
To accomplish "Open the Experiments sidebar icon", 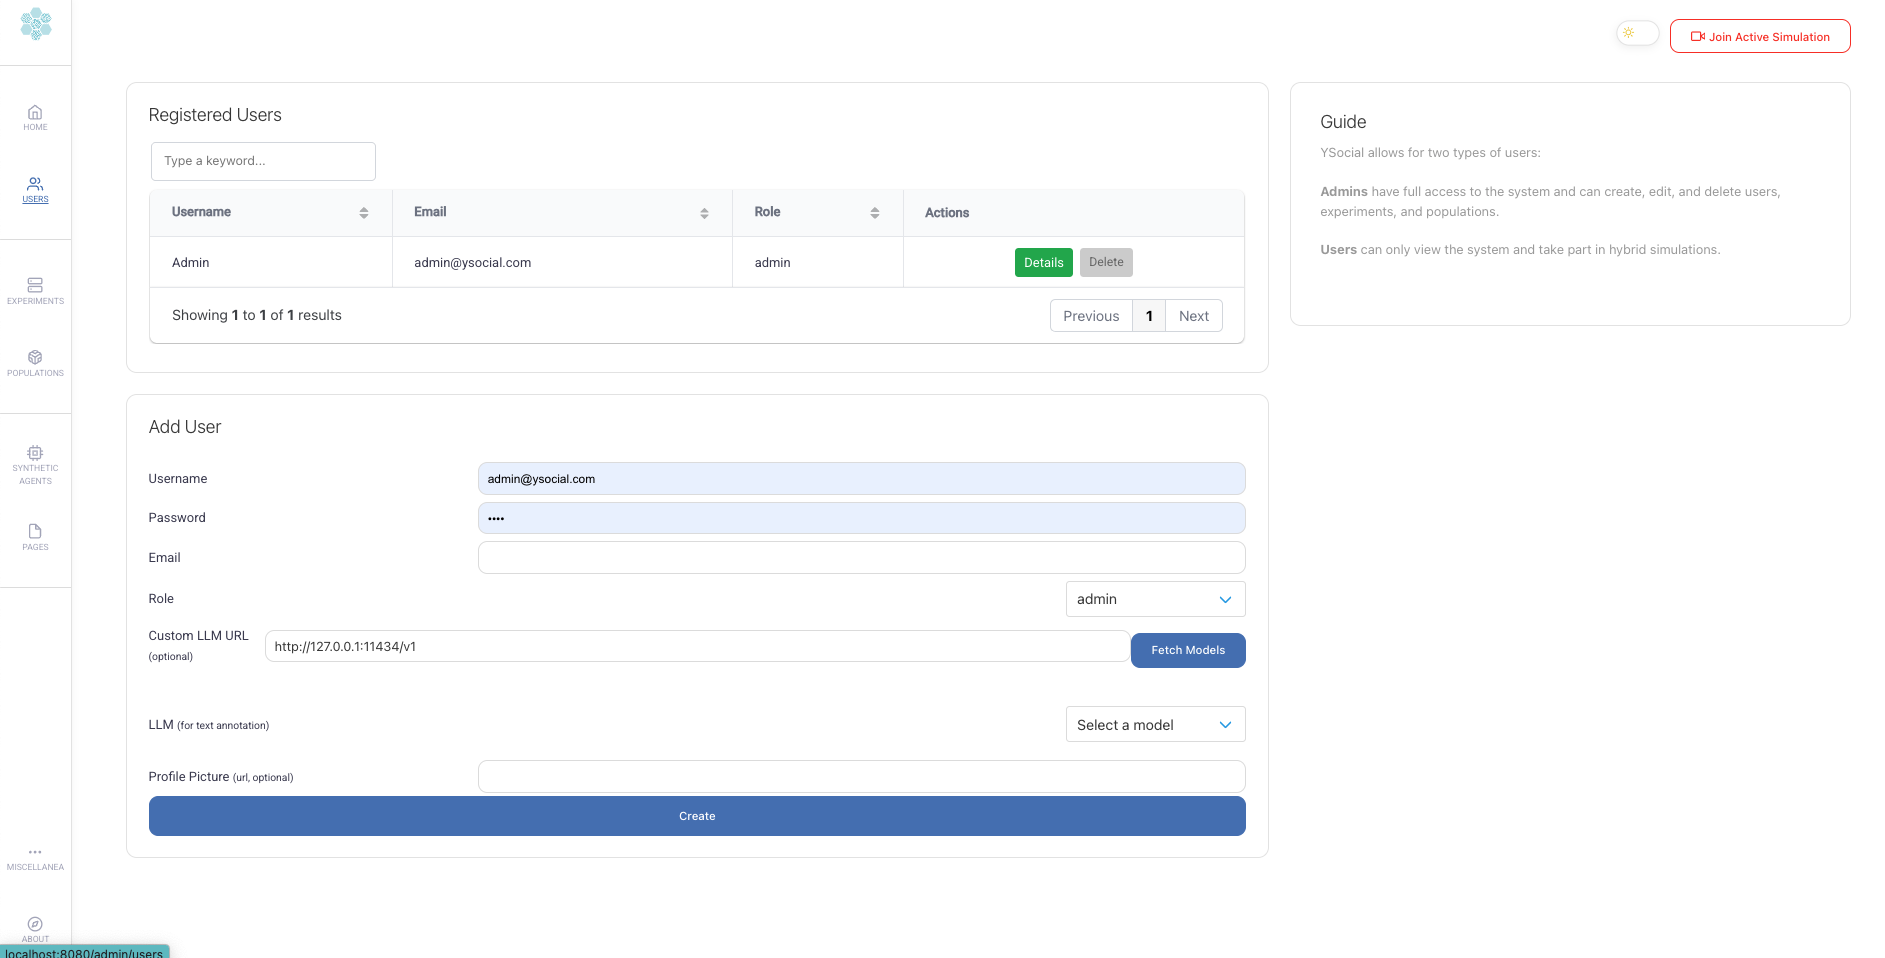I will pyautogui.click(x=35, y=286).
